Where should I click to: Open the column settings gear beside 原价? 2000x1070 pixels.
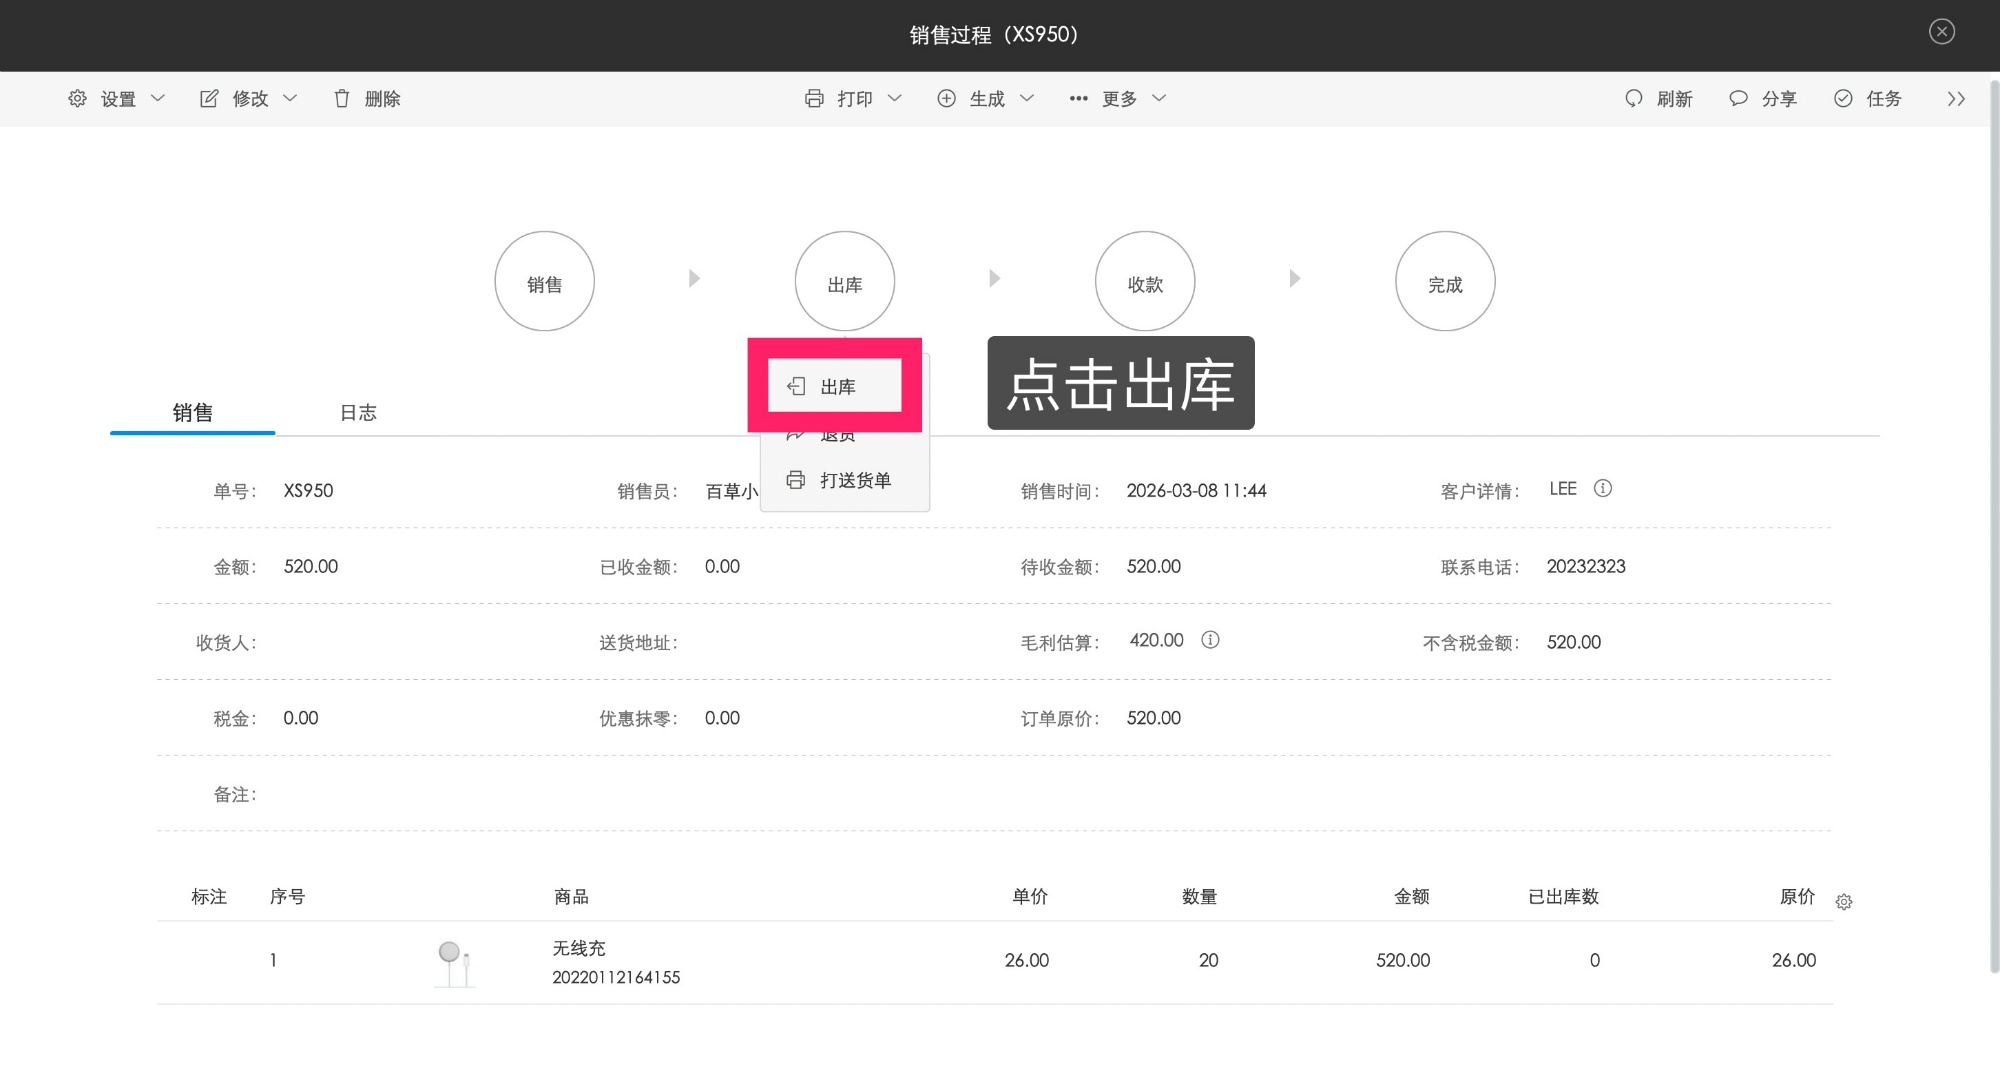1844,901
